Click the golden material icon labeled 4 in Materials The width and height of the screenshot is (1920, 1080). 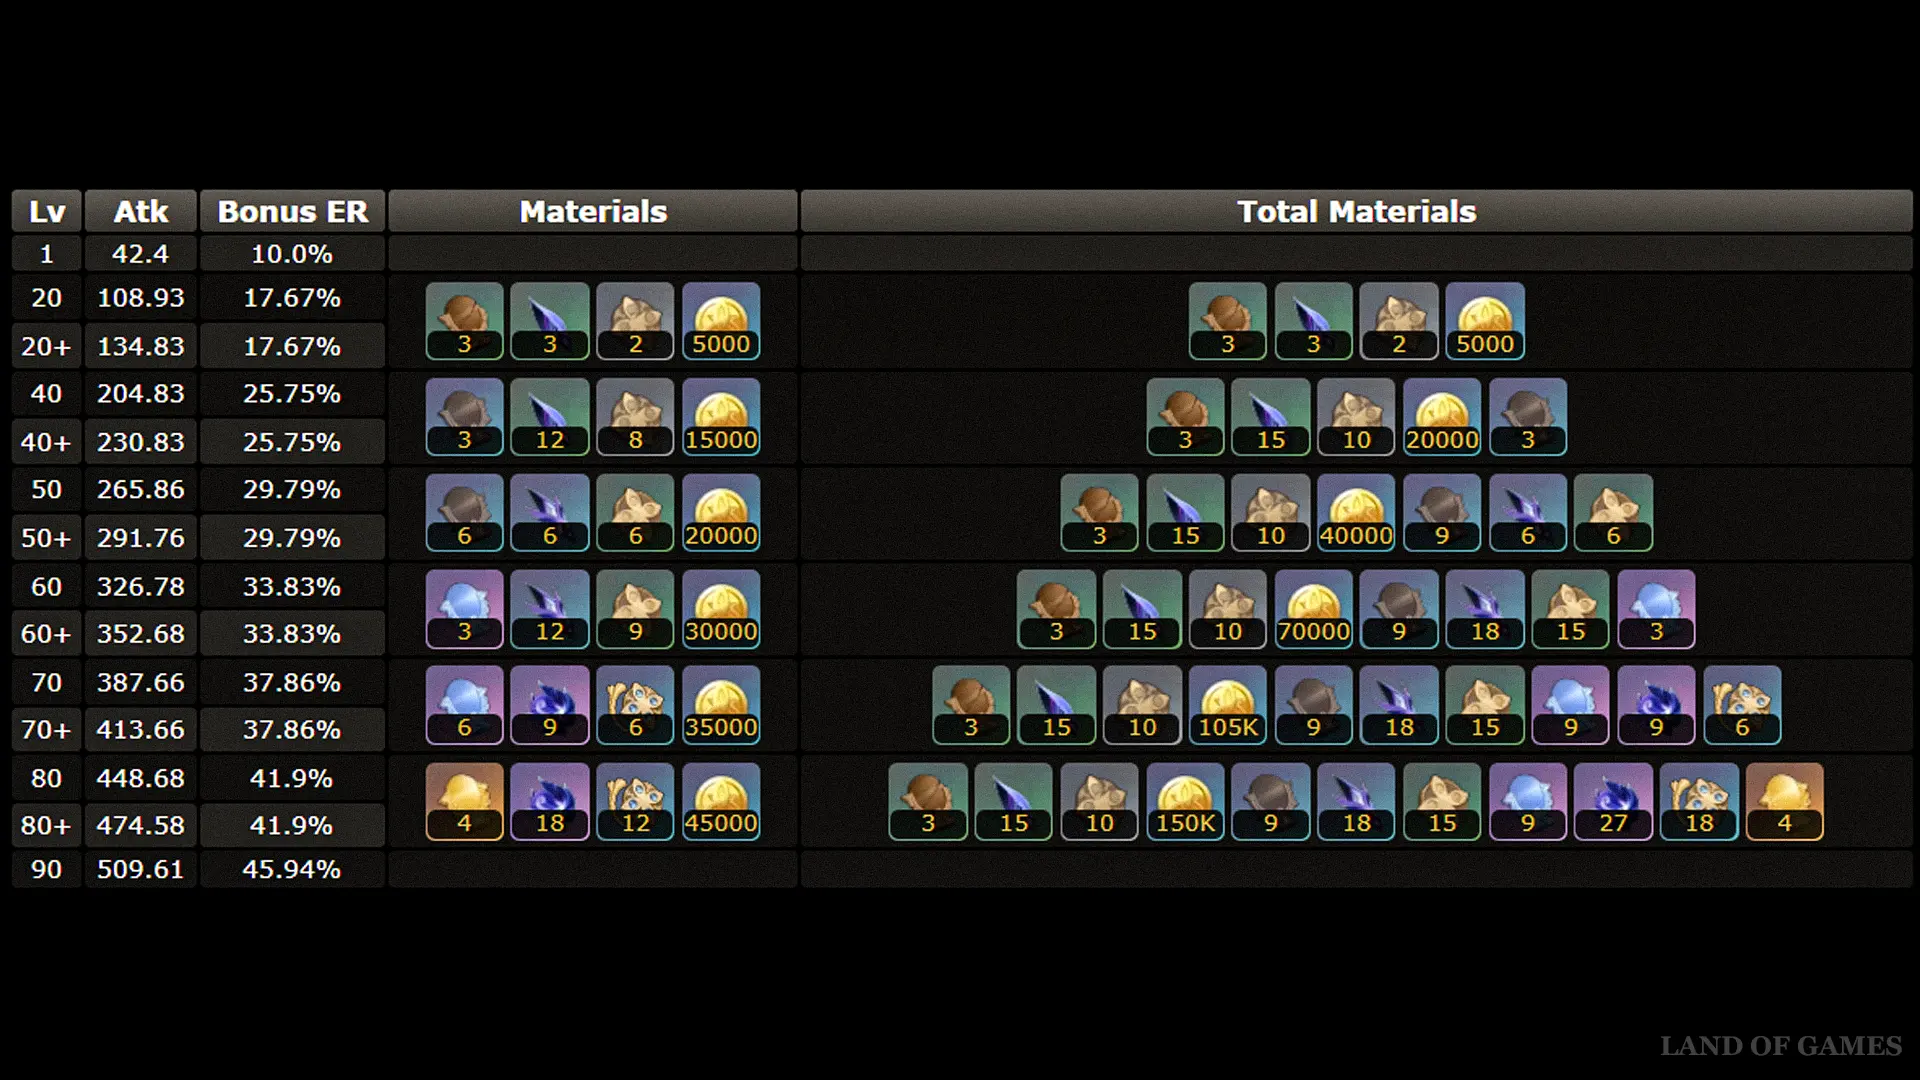(x=464, y=802)
